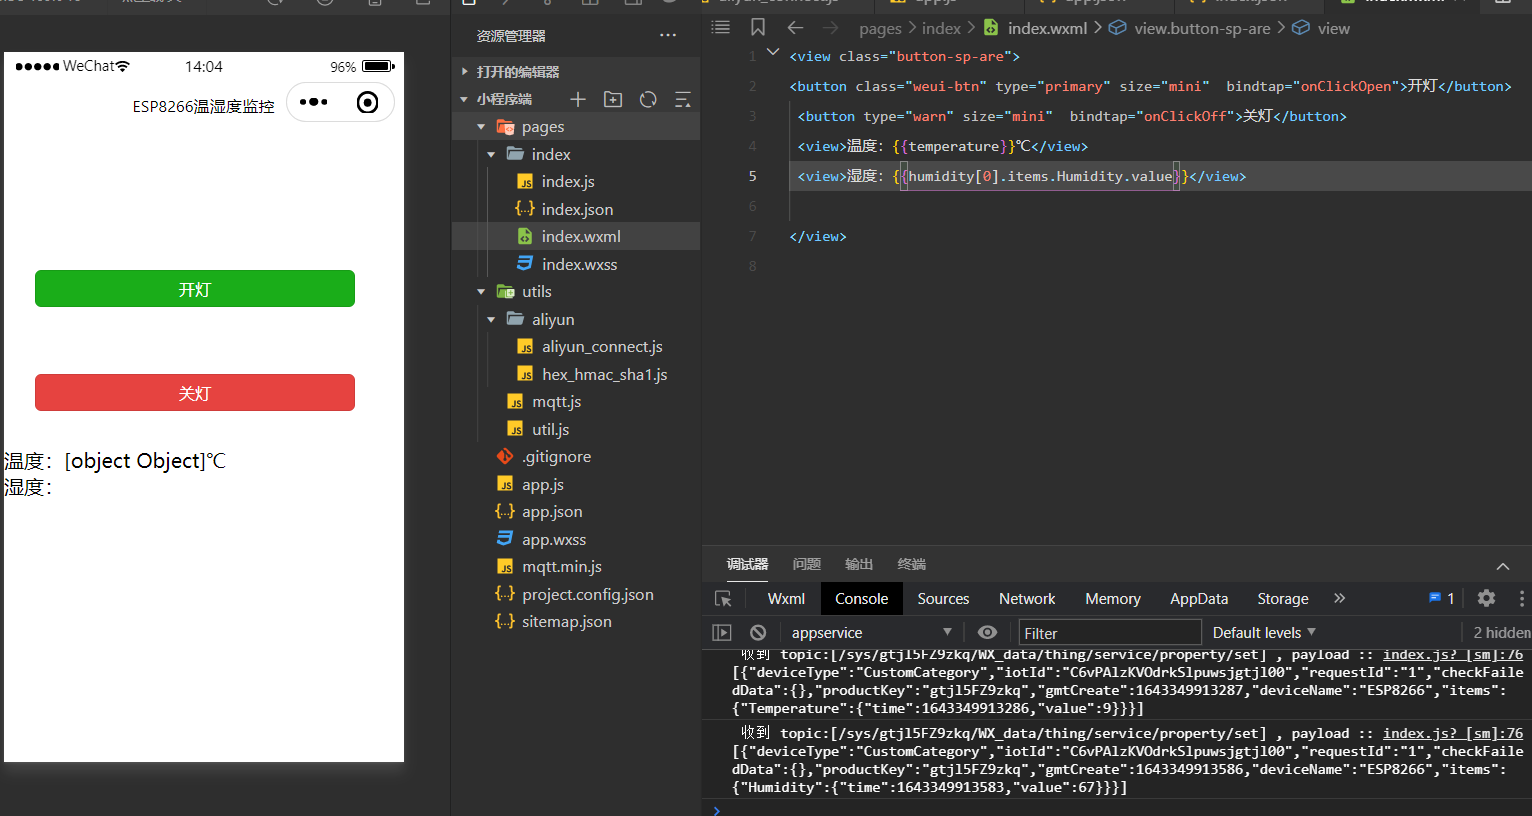1532x816 pixels.
Task: Toggle the console sidebar panel
Action: point(722,632)
